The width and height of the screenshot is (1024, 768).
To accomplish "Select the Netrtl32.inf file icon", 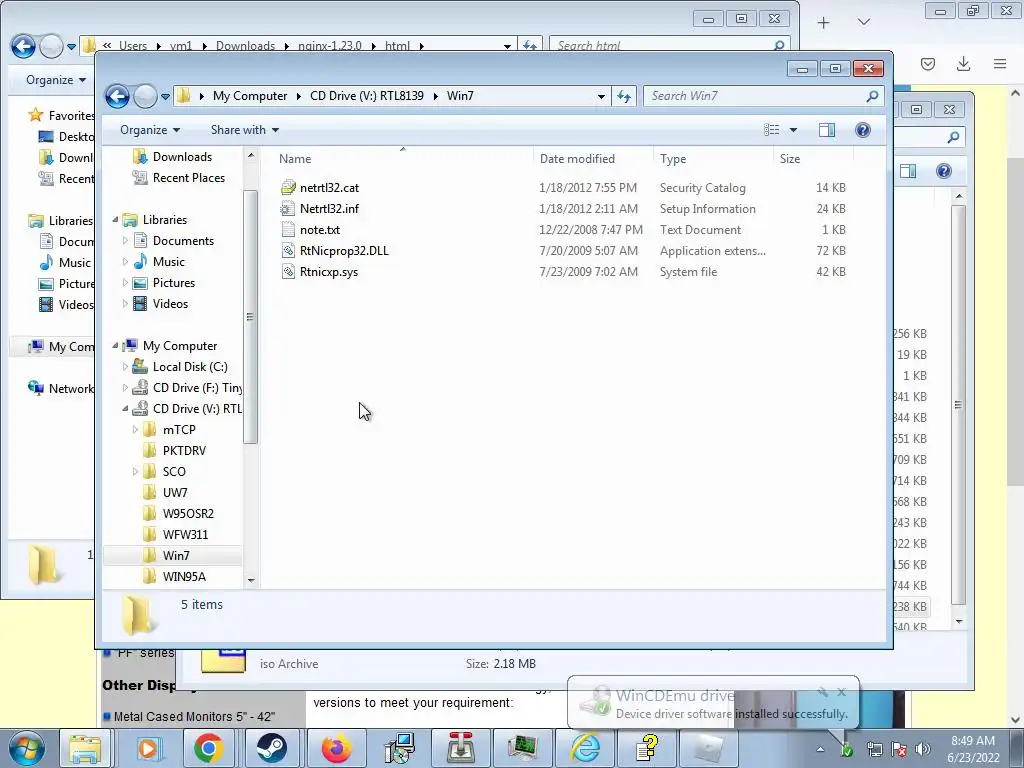I will point(288,208).
